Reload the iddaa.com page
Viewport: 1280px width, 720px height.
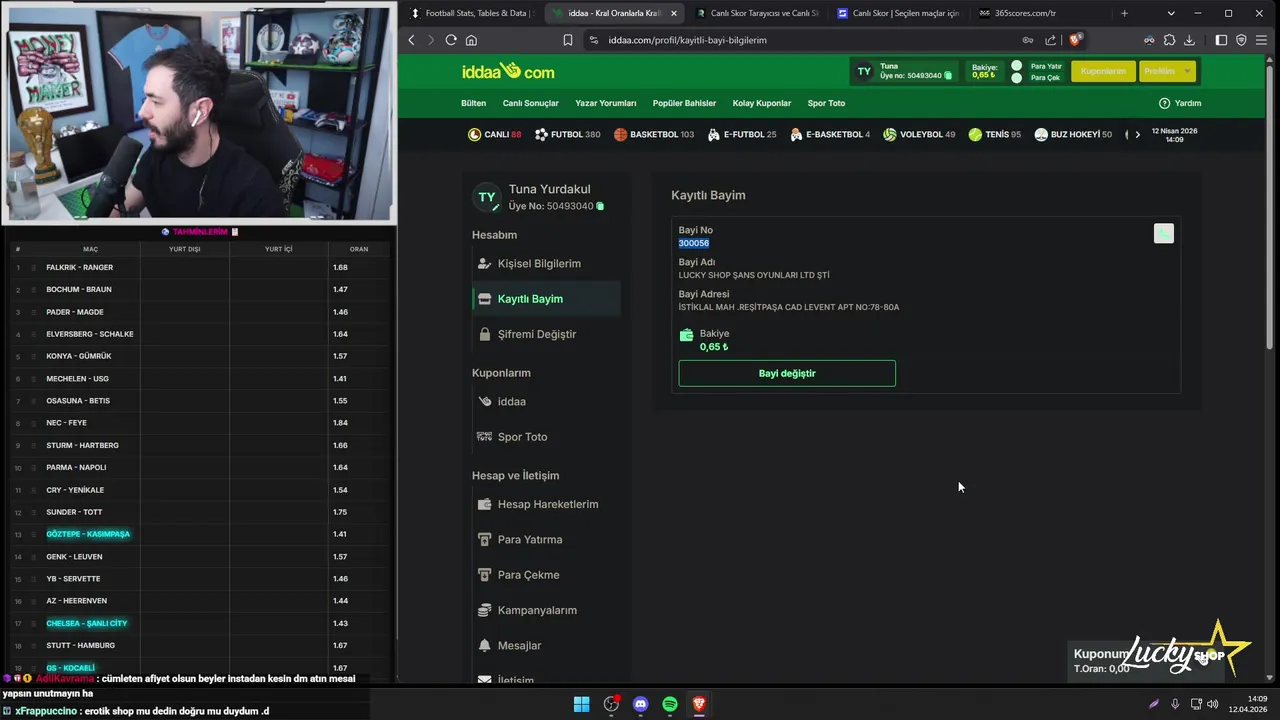451,40
